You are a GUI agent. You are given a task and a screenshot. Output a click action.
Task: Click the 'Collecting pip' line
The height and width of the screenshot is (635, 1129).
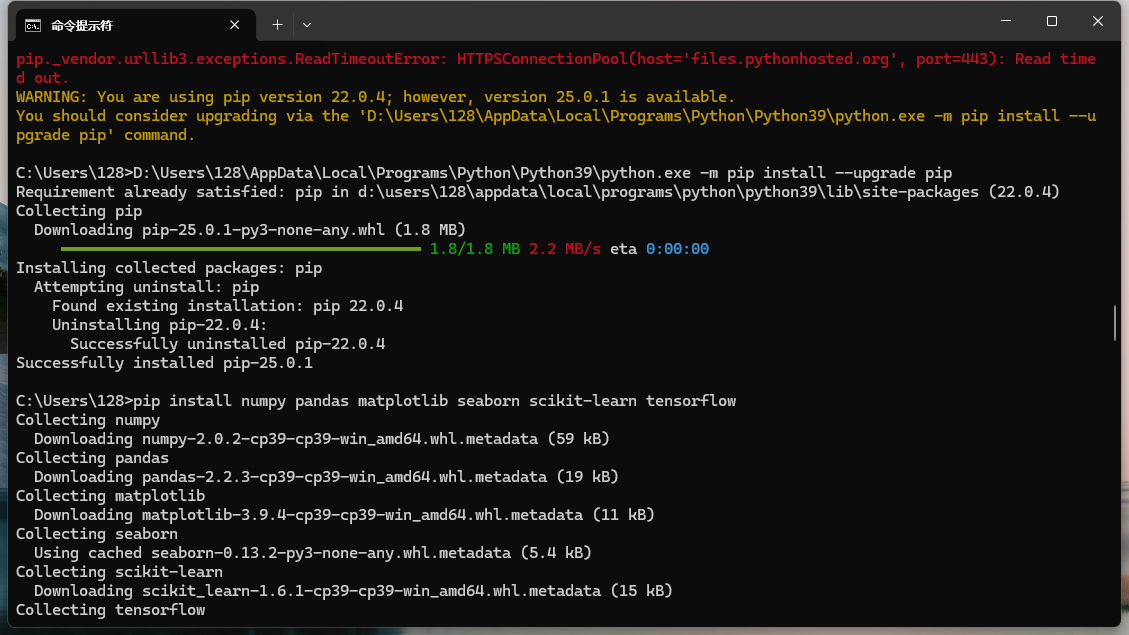click(79, 211)
